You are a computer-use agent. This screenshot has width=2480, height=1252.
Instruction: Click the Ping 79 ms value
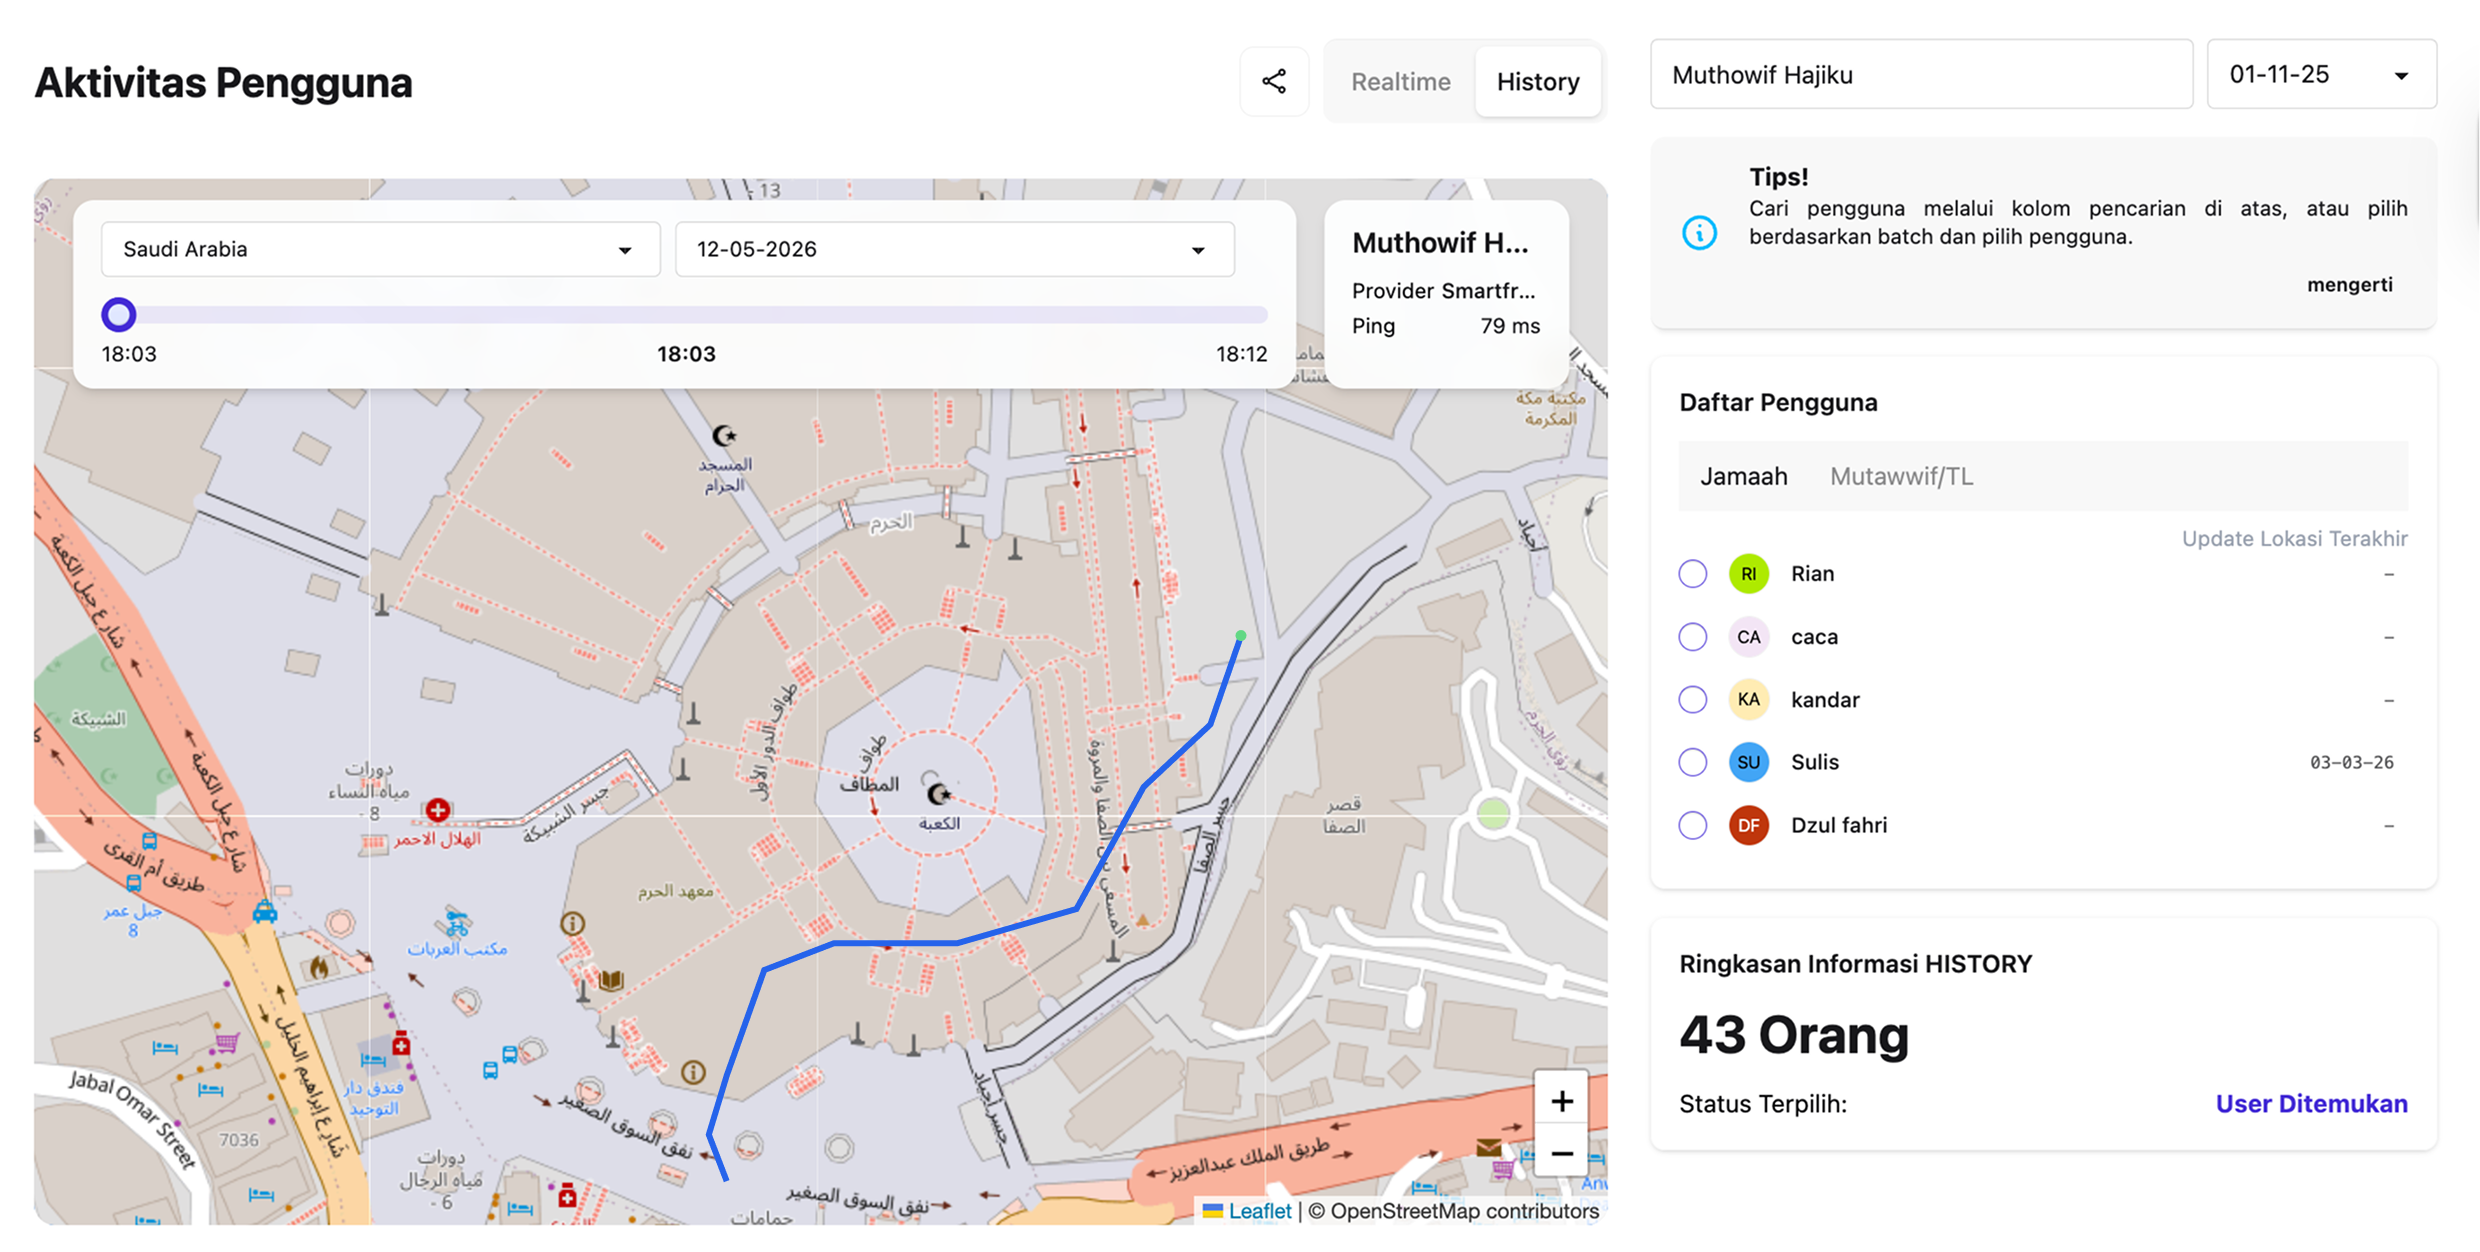pos(1510,326)
